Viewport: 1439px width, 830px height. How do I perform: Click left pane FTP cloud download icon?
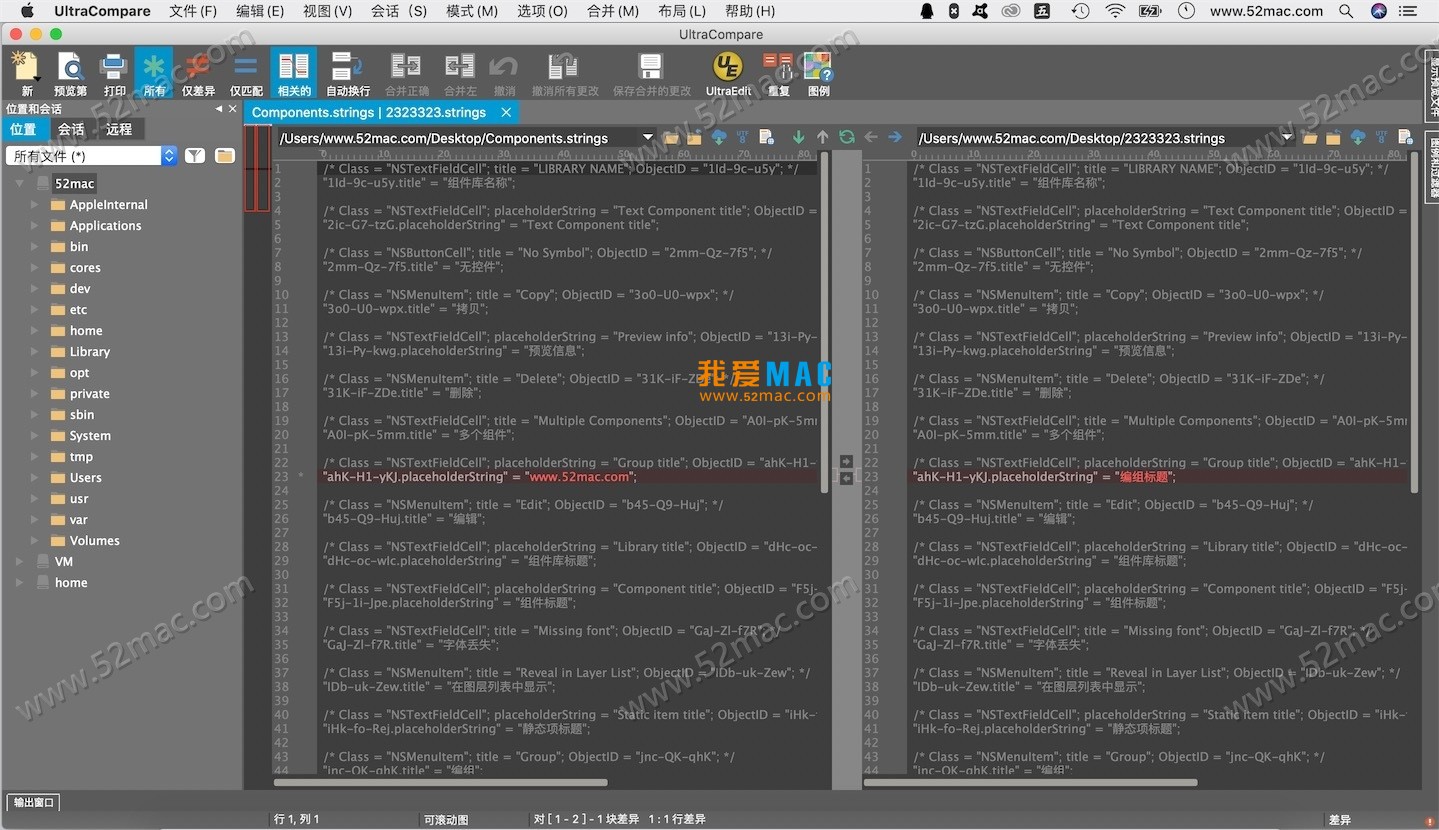(719, 138)
